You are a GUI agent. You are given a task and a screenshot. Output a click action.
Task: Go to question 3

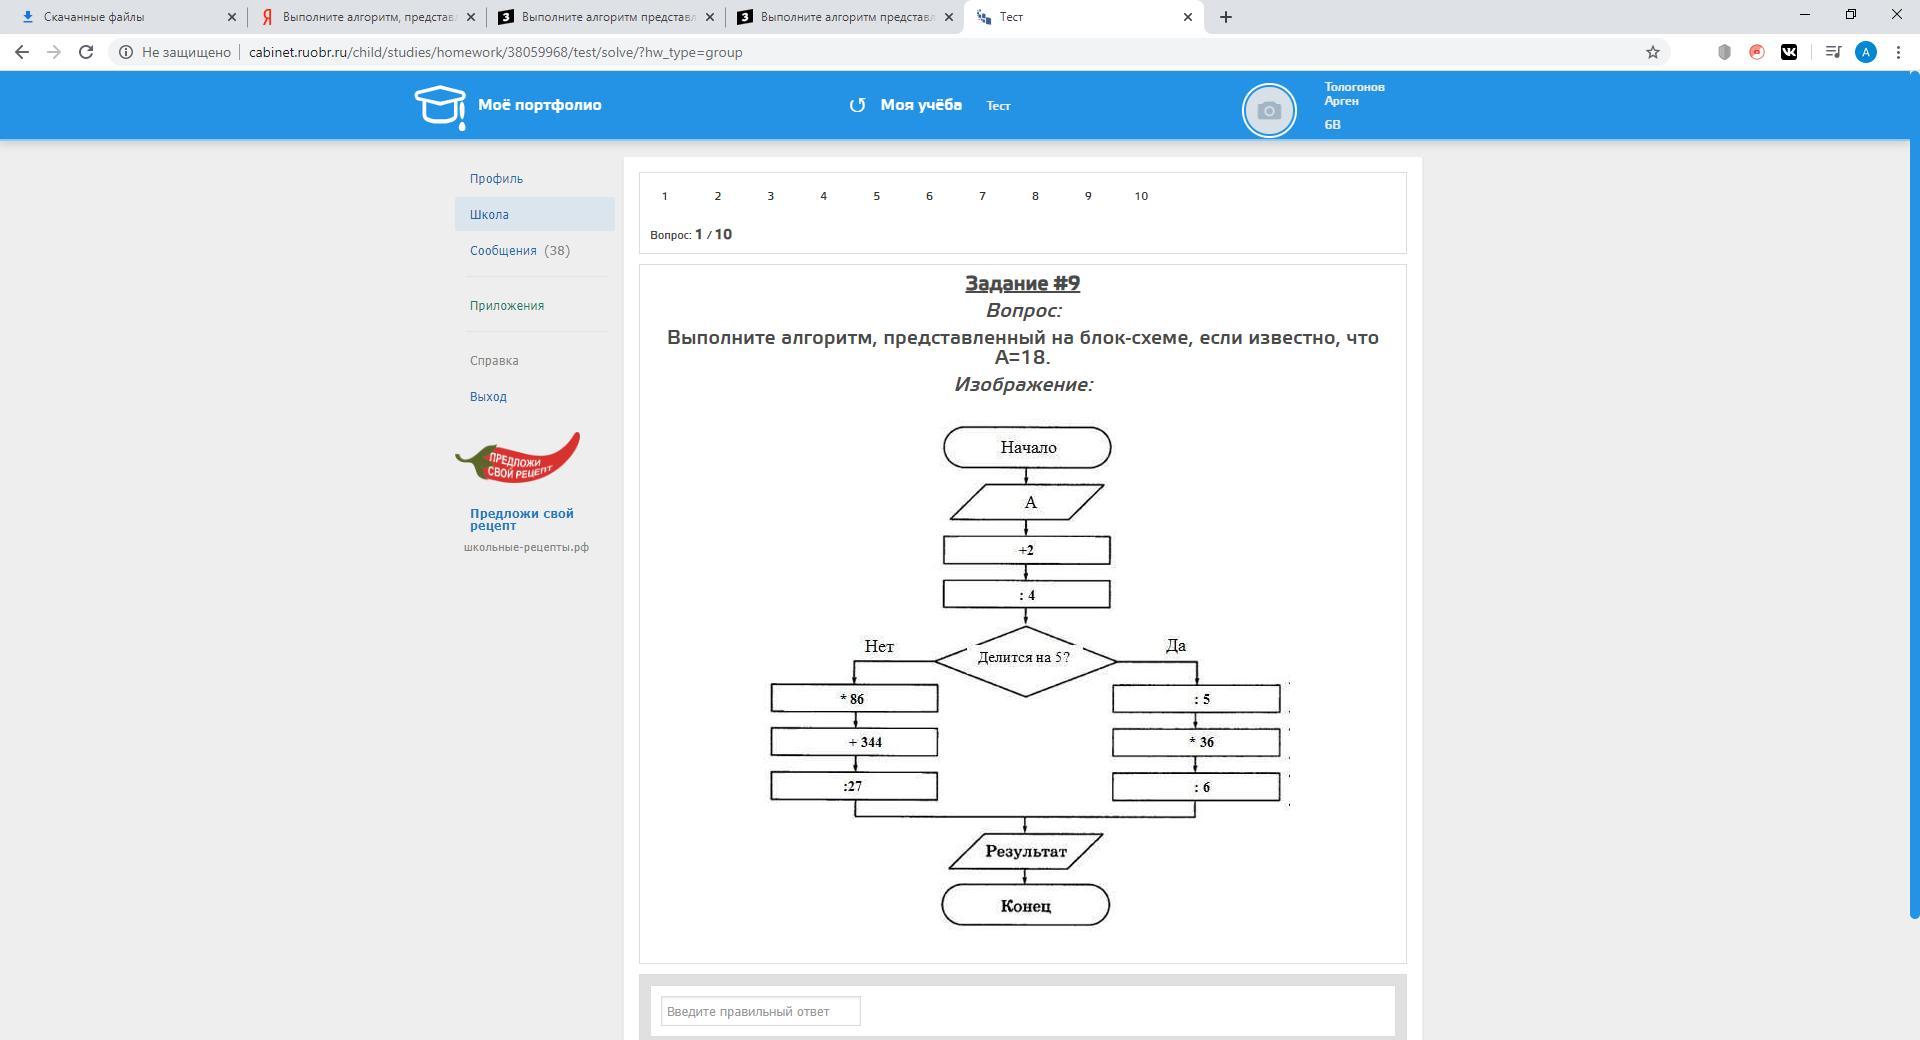click(x=771, y=196)
